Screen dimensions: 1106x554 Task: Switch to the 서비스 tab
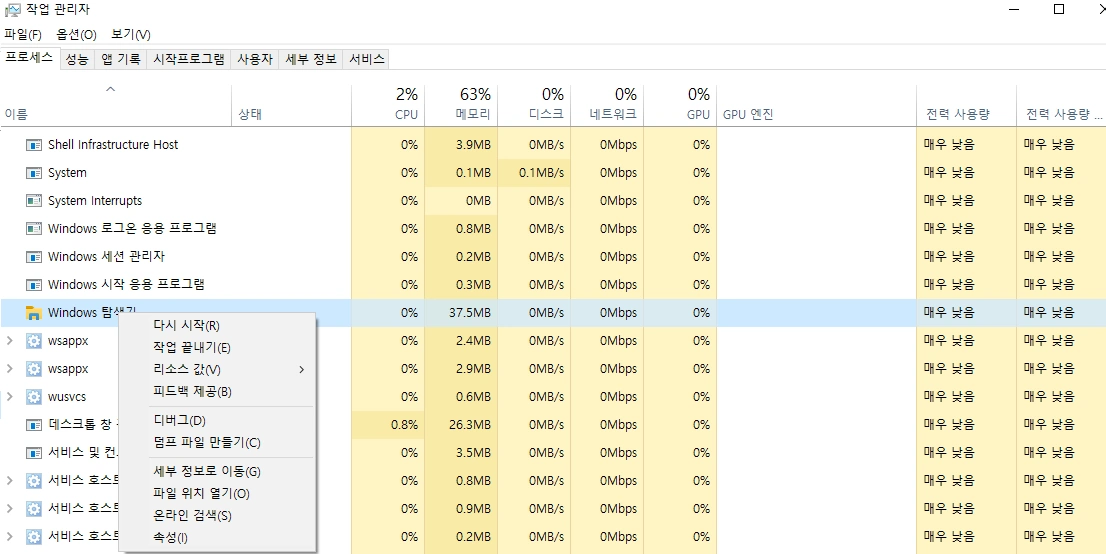tap(367, 59)
